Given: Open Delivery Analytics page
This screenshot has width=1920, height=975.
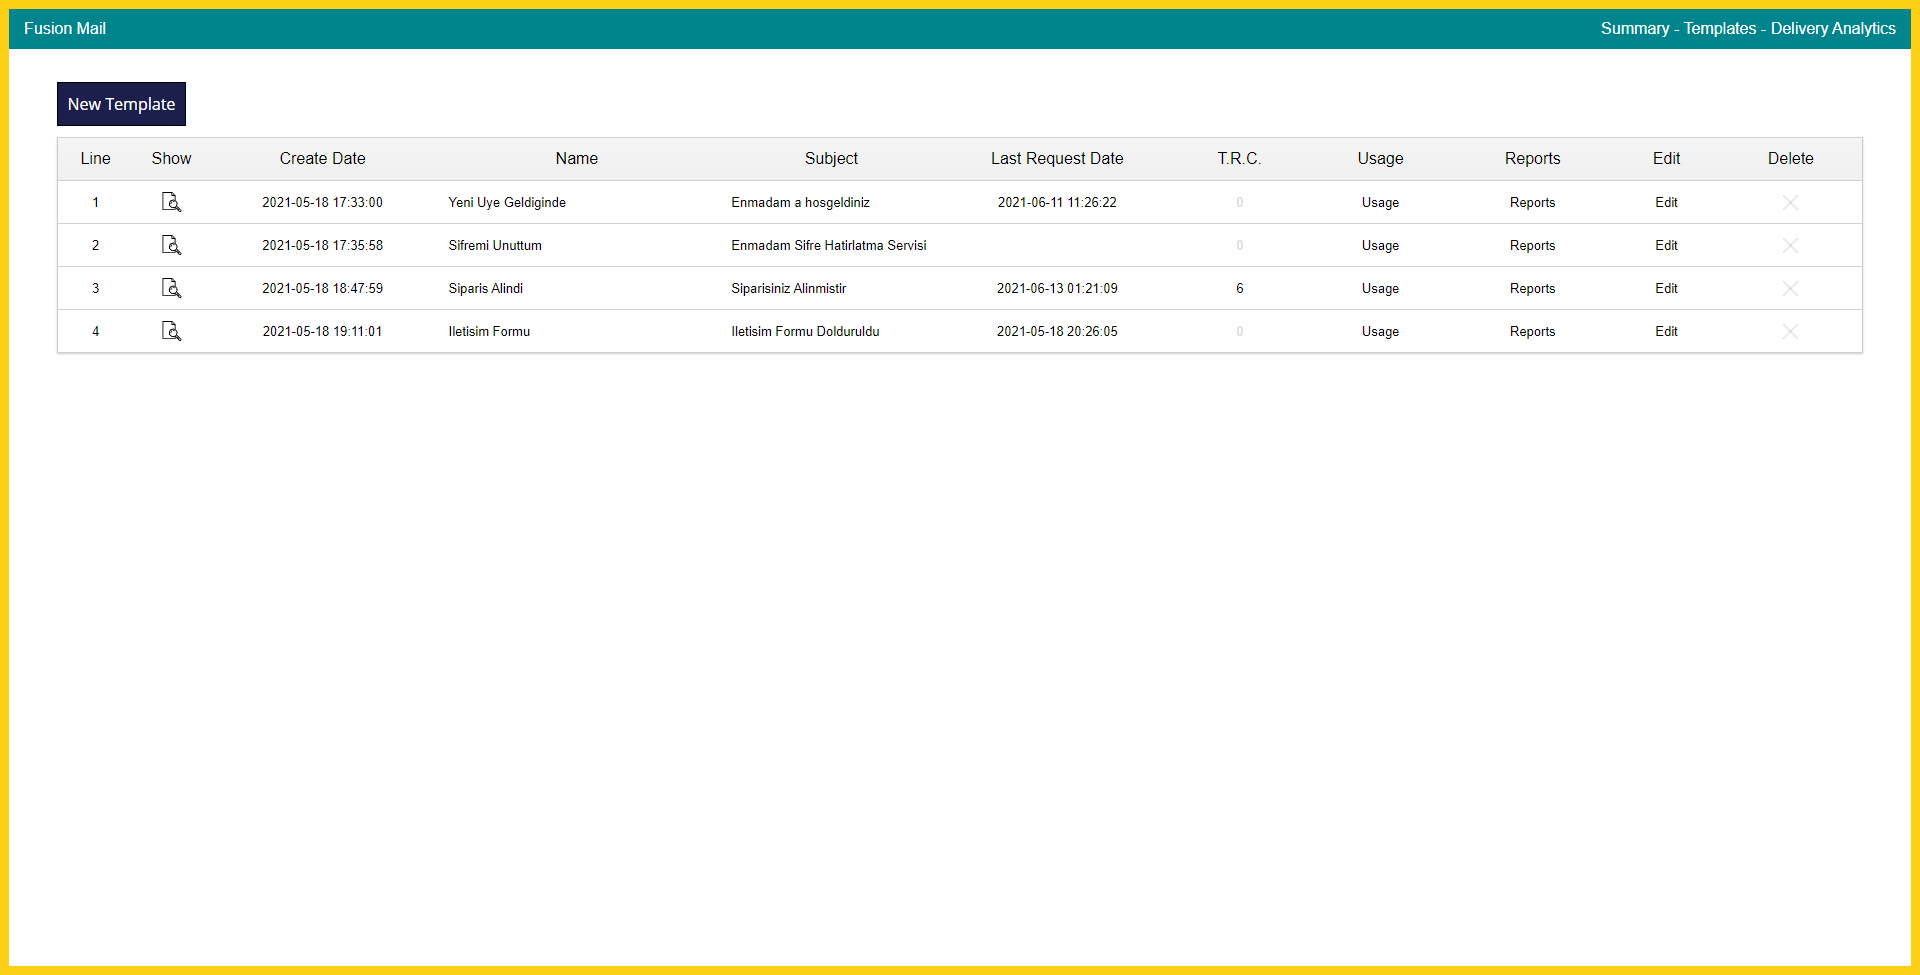Looking at the screenshot, I should click(x=1833, y=28).
